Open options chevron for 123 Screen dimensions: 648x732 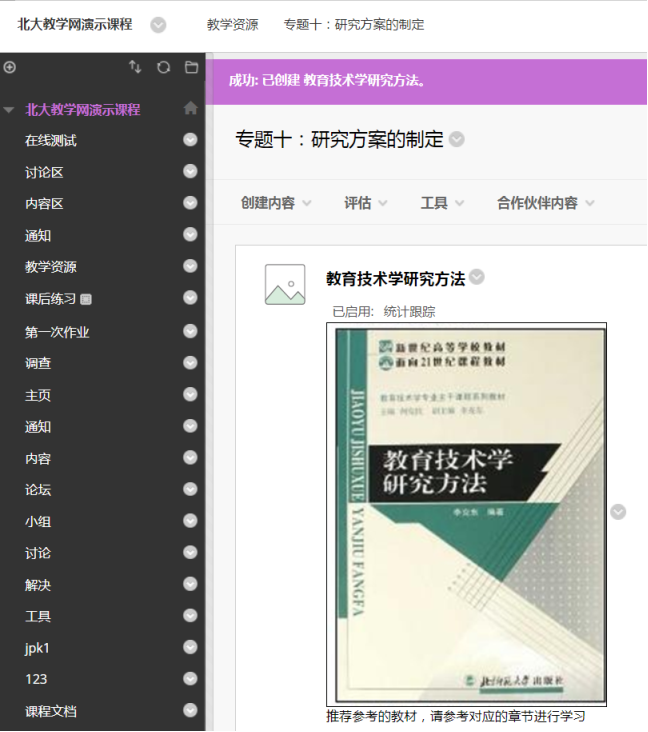click(190, 678)
